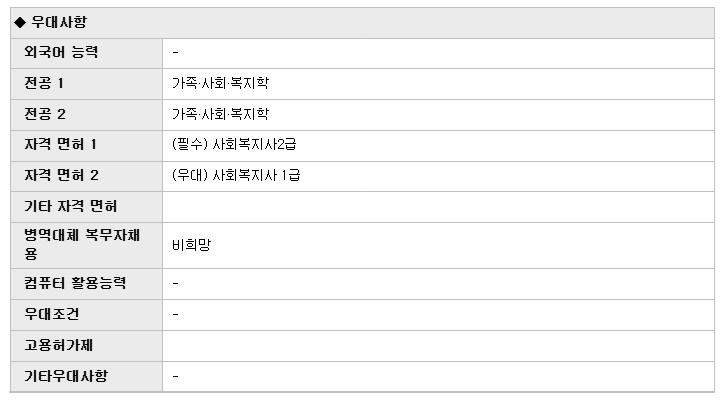Click the (필수) 사회복지사2급 text
The height and width of the screenshot is (403, 726).
pos(234,145)
